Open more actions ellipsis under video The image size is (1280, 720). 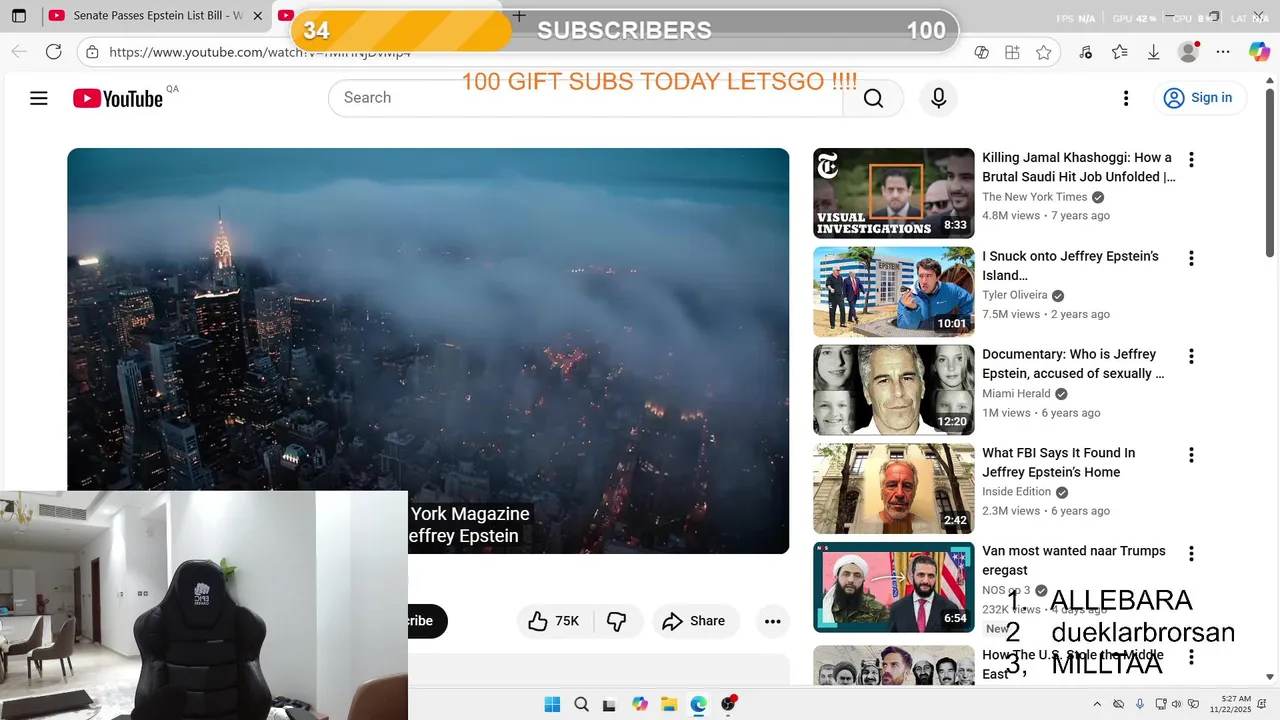[x=772, y=621]
